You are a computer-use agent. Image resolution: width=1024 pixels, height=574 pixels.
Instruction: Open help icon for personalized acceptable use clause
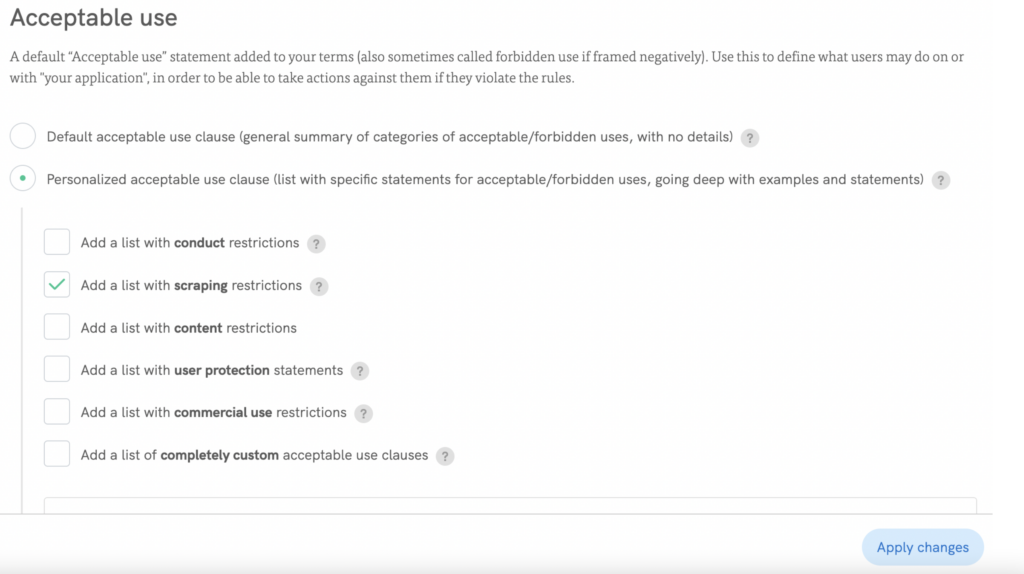tap(940, 181)
